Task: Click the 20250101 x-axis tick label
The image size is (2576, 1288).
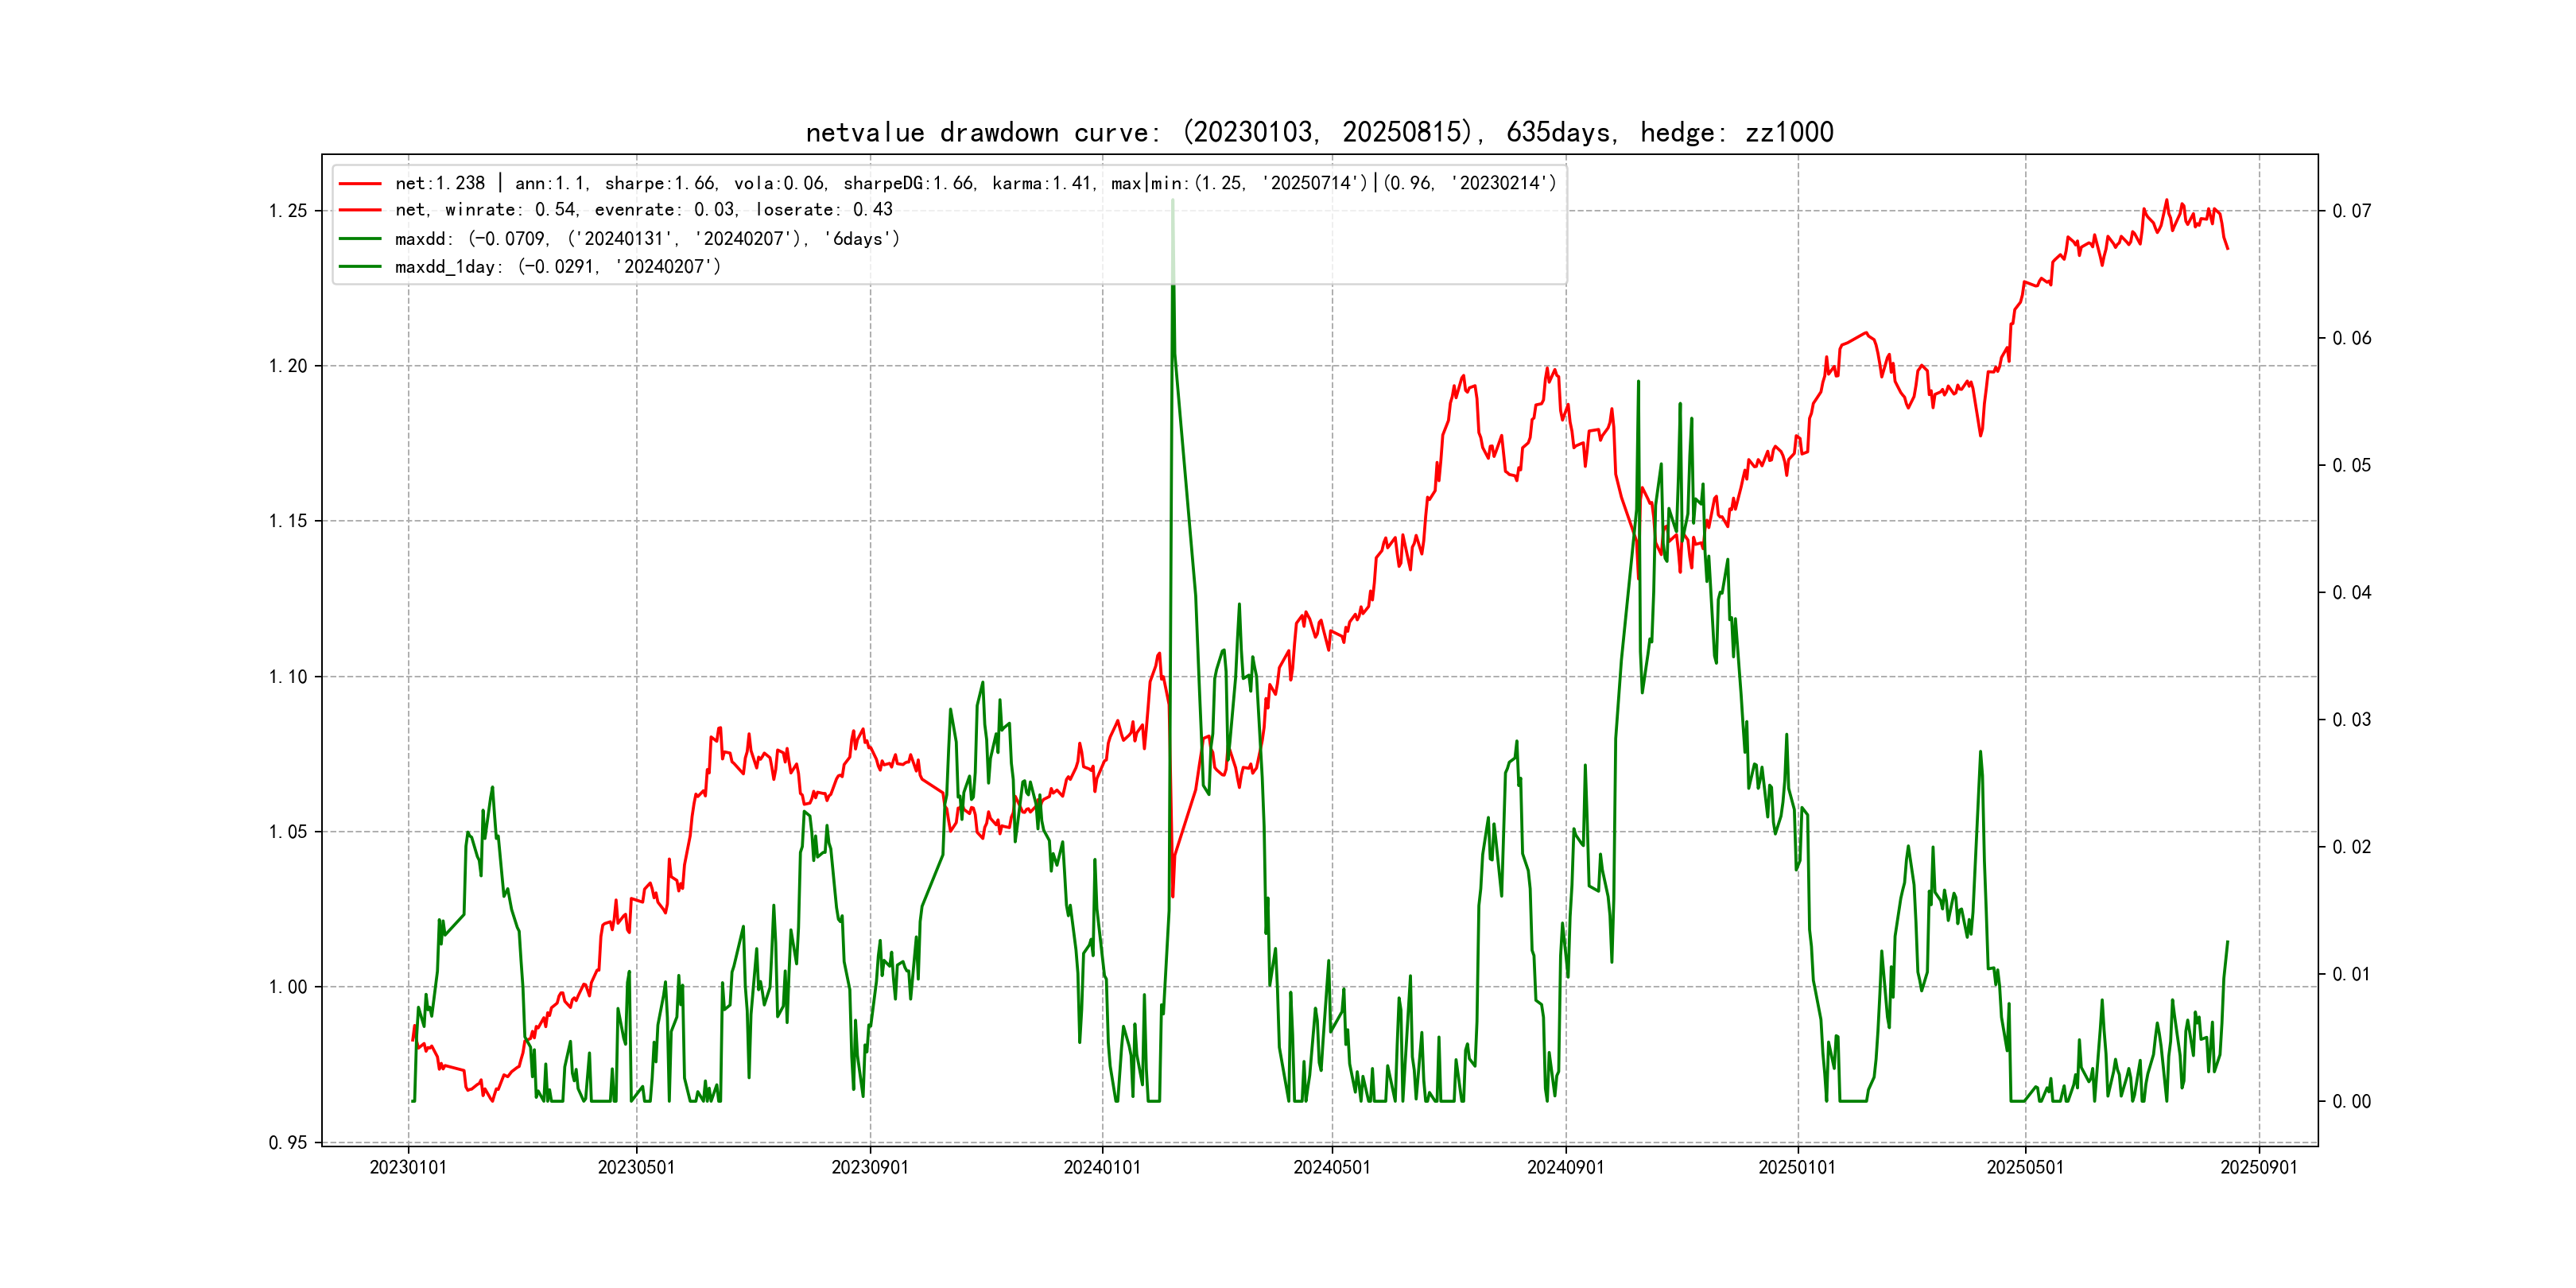Action: pyautogui.click(x=1797, y=1167)
